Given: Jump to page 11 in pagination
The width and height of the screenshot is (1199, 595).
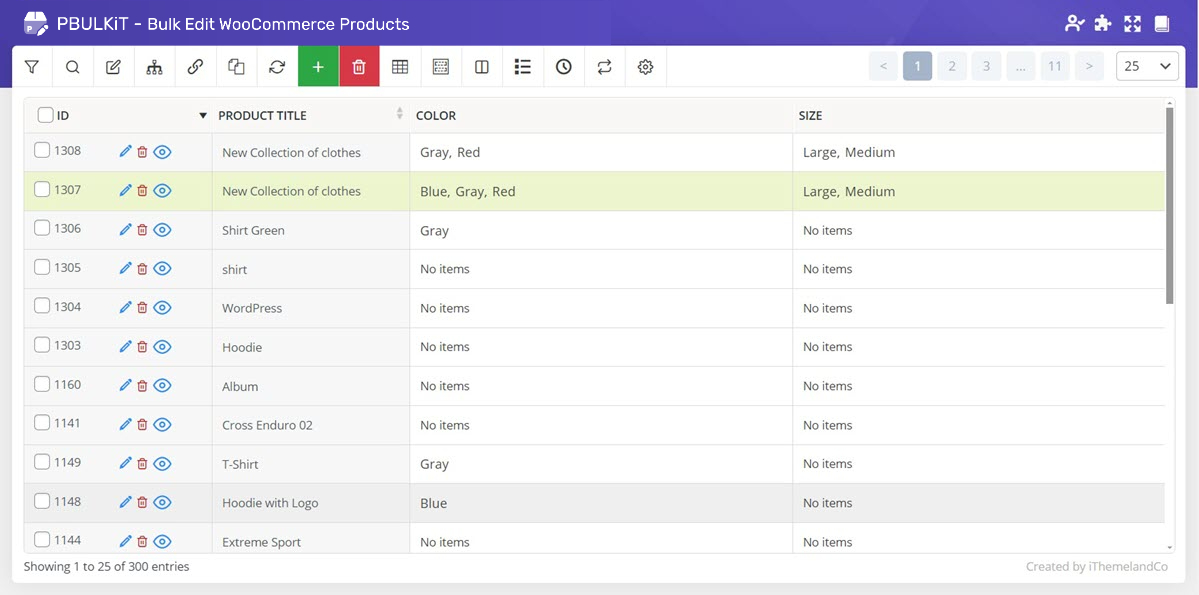Looking at the screenshot, I should point(1054,67).
